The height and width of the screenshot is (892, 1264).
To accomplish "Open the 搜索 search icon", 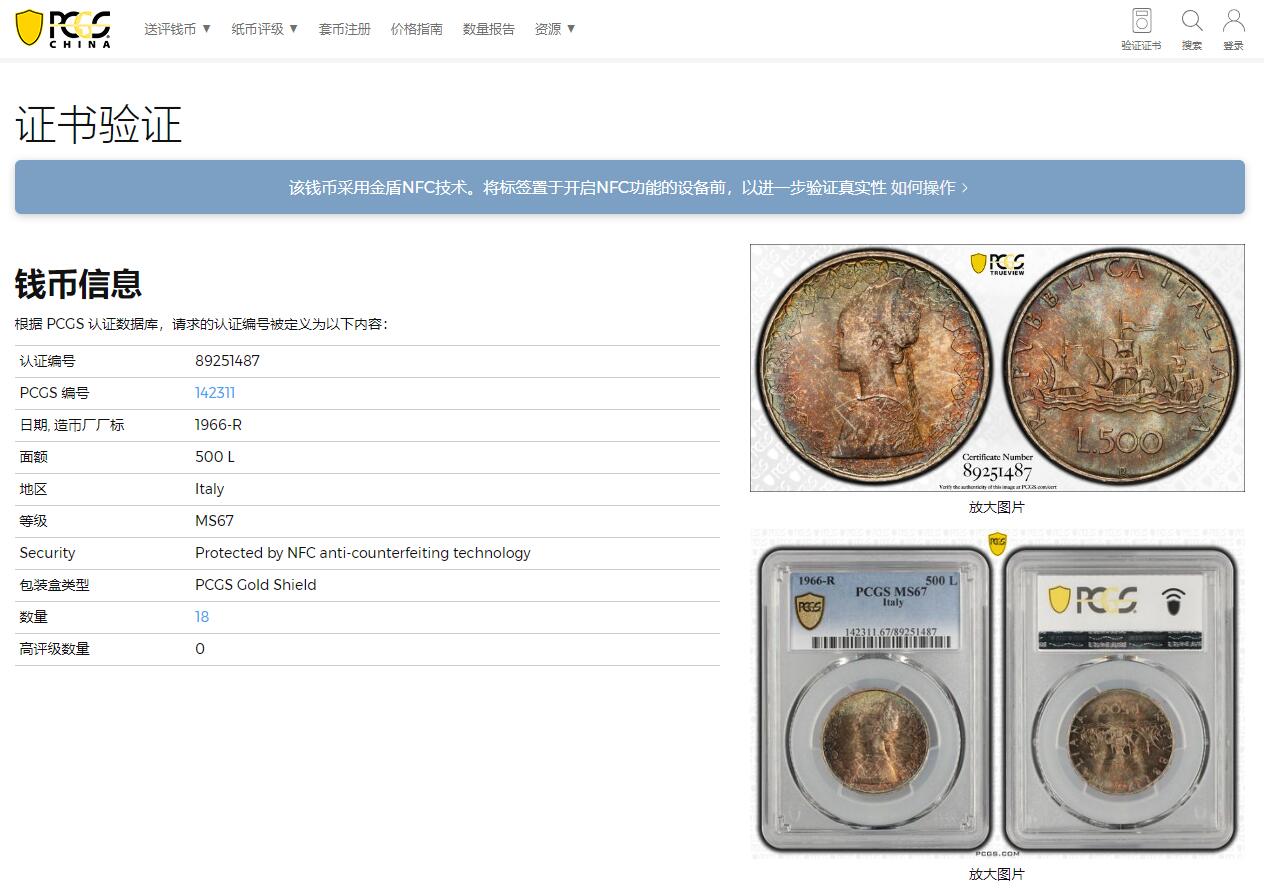I will pyautogui.click(x=1192, y=29).
